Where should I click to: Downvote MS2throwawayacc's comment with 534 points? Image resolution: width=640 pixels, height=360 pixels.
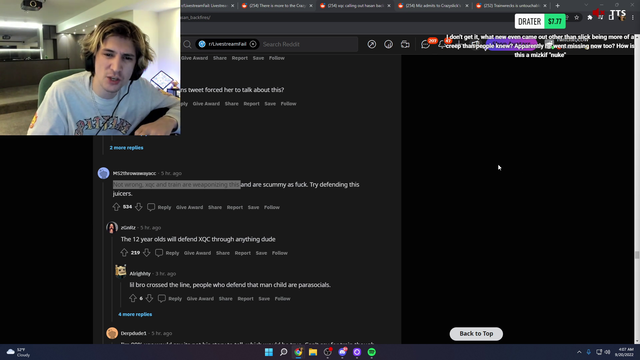point(139,207)
